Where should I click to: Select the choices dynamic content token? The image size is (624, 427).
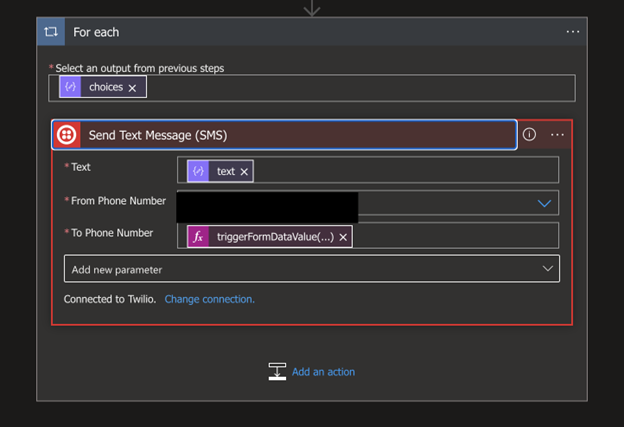point(105,88)
